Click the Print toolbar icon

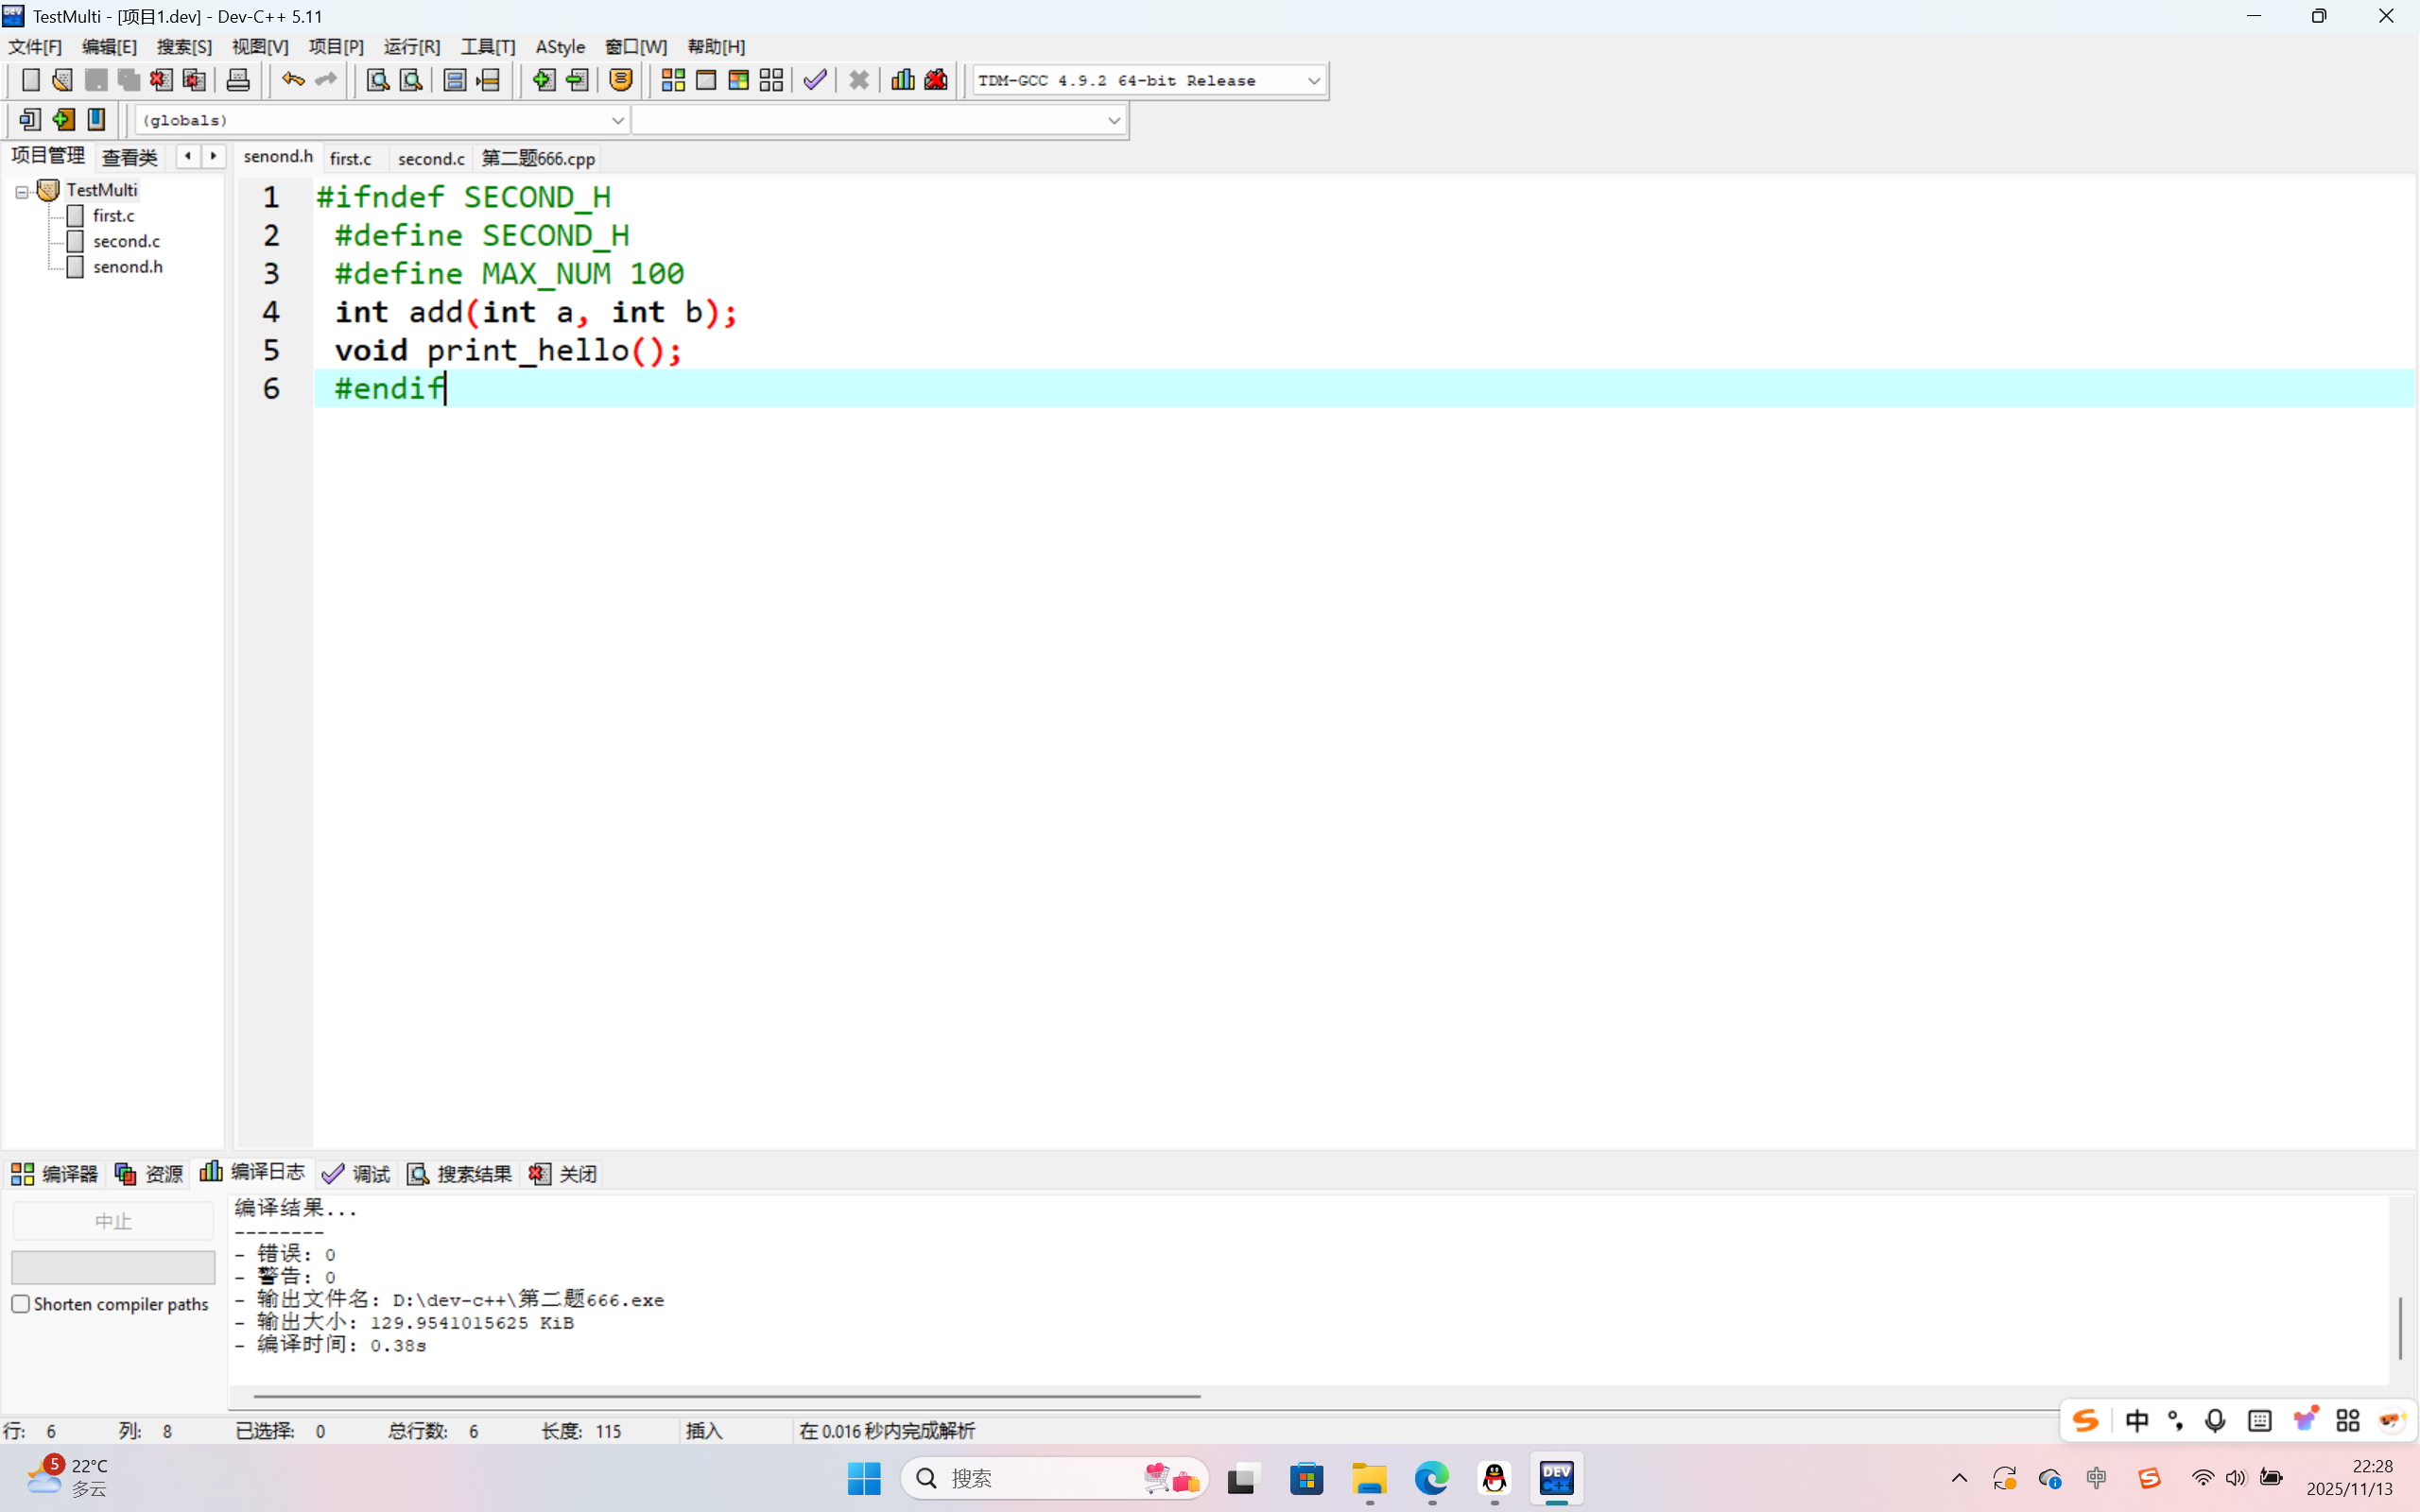coord(238,80)
